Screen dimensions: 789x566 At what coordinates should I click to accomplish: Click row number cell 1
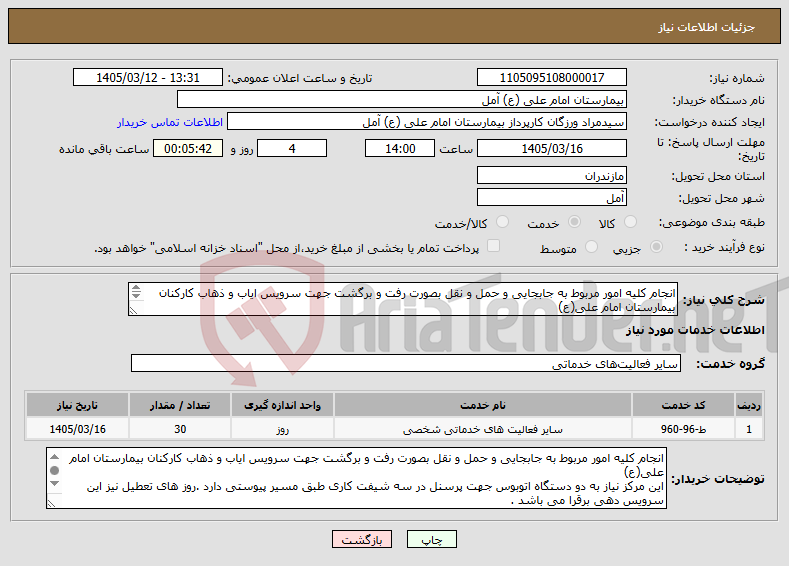(748, 429)
